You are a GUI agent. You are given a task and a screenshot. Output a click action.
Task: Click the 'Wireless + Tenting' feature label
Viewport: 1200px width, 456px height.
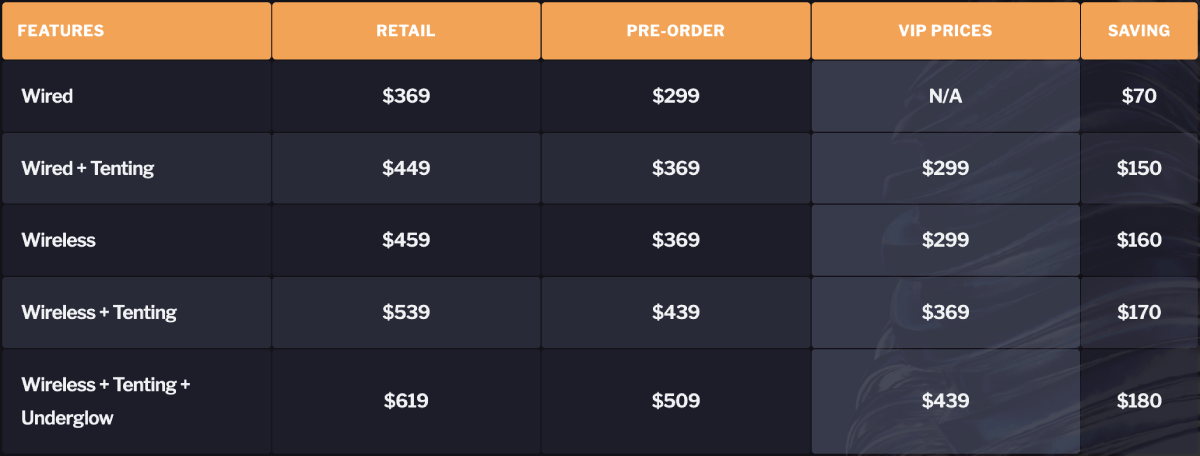pos(99,312)
